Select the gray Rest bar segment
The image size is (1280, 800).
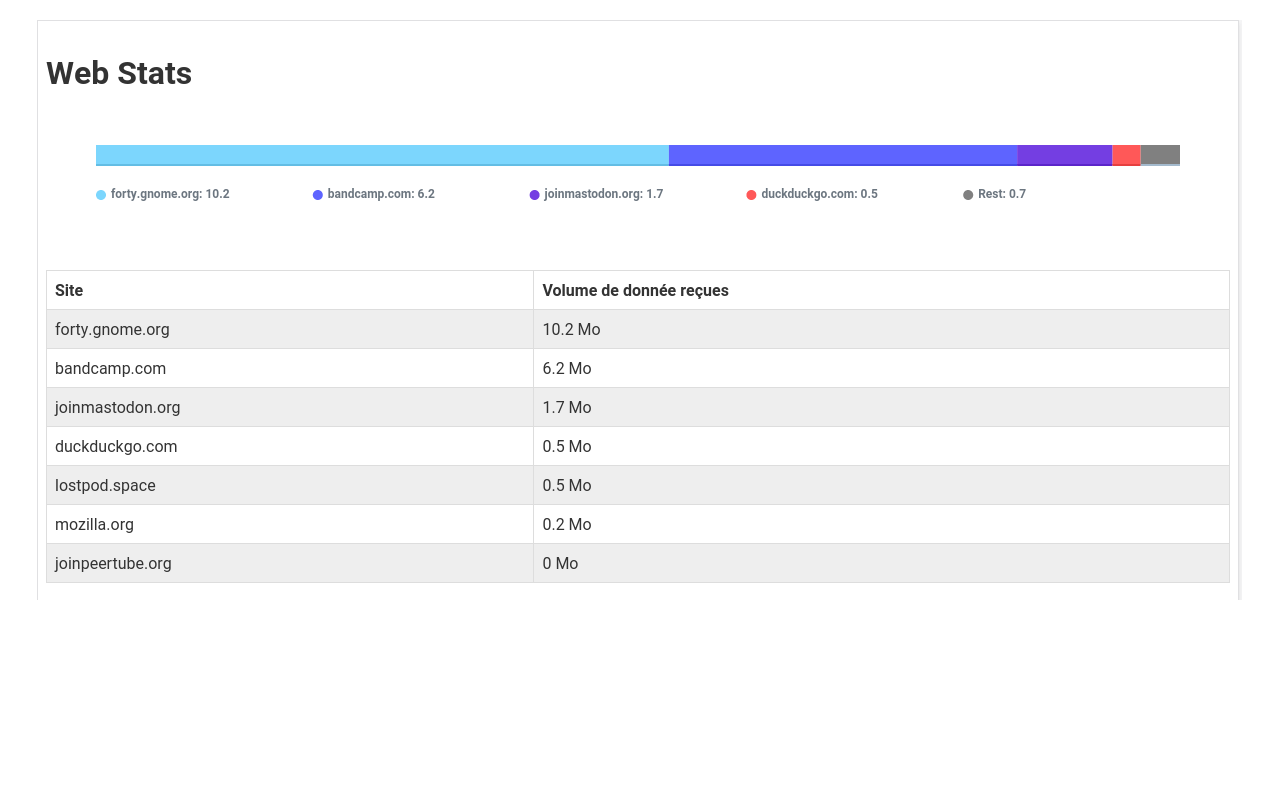(1160, 155)
